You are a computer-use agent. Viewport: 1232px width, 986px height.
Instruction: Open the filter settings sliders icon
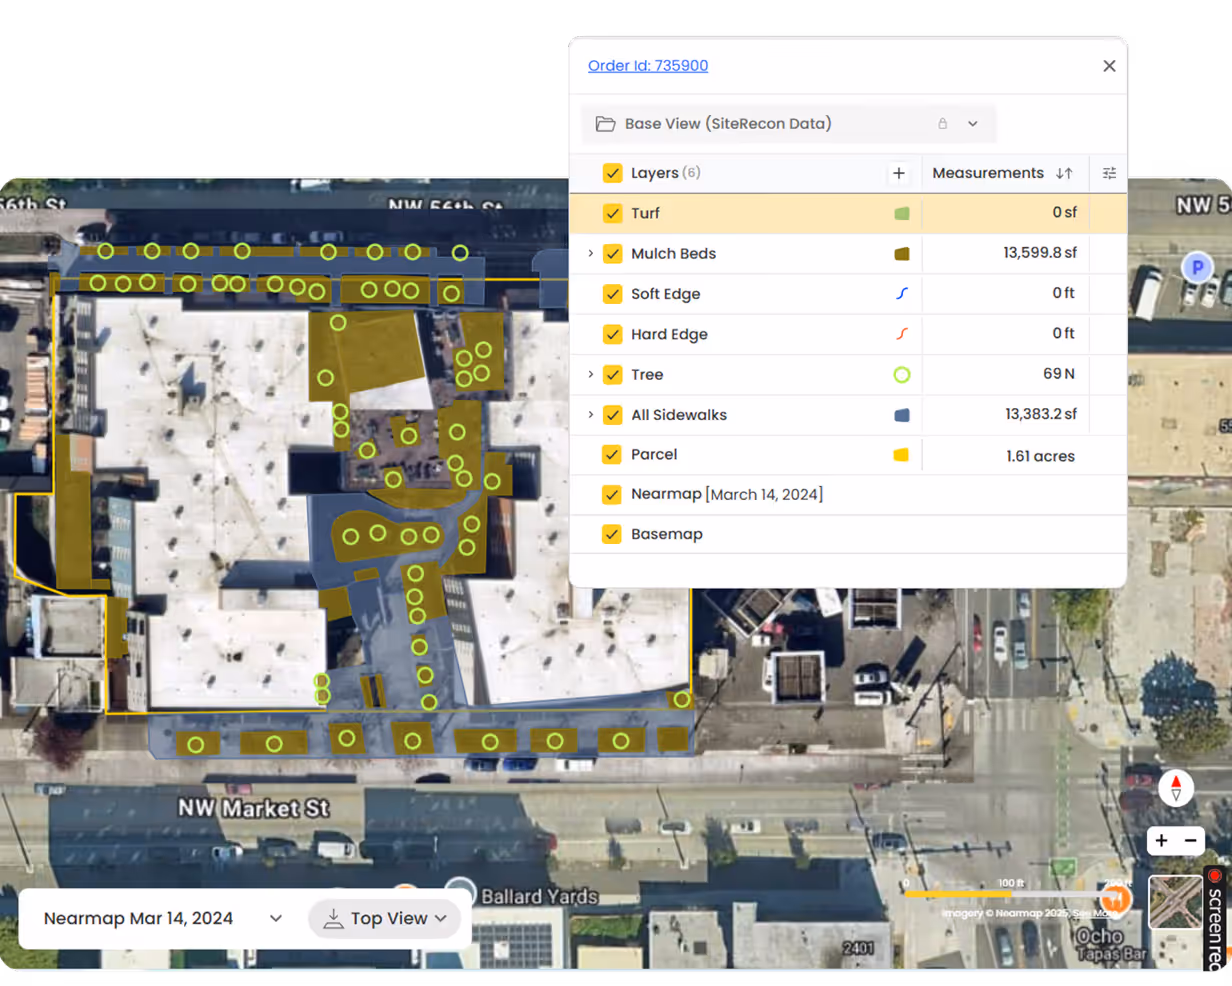pyautogui.click(x=1109, y=174)
